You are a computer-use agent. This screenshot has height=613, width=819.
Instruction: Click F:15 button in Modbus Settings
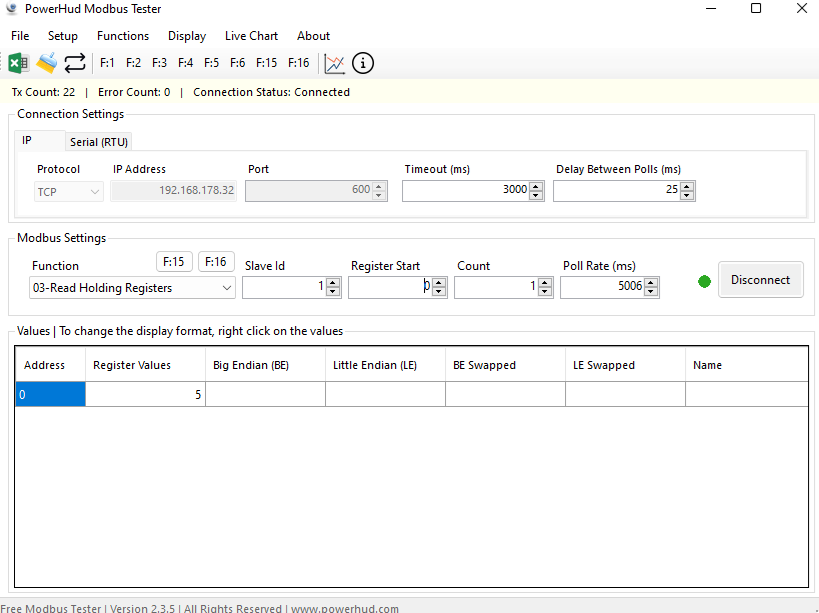tap(174, 262)
